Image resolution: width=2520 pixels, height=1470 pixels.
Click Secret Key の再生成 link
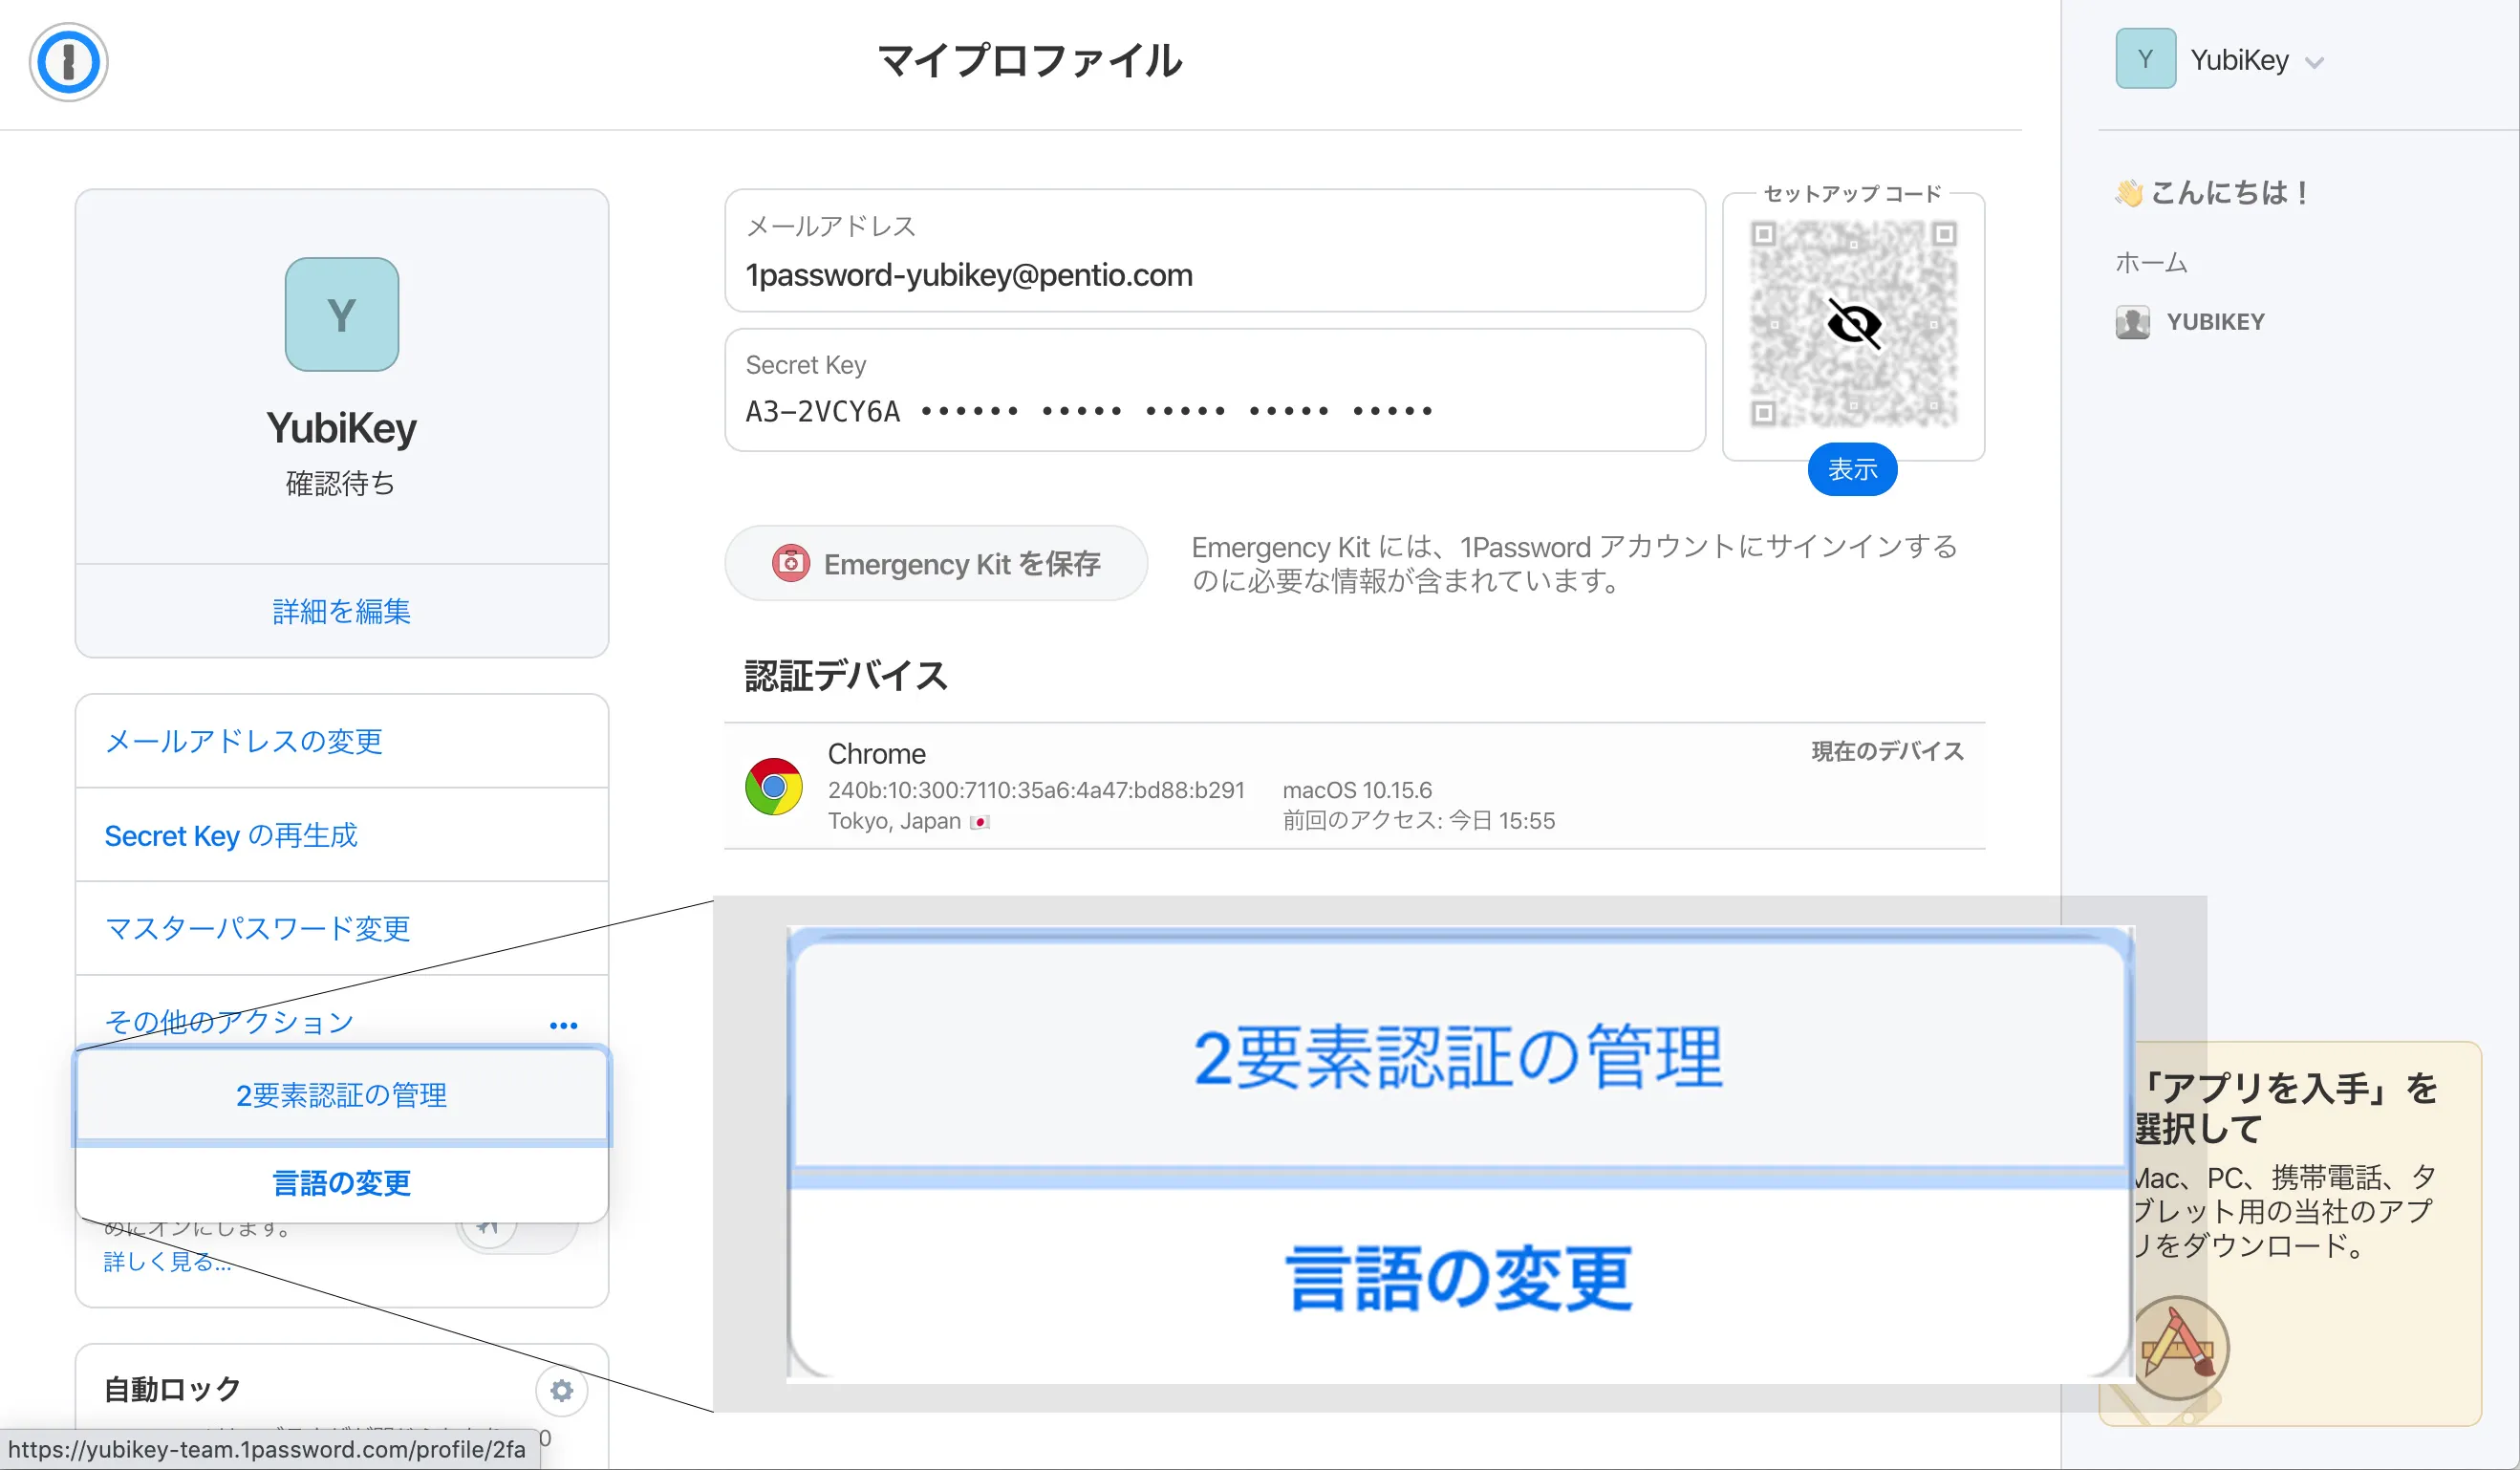[230, 835]
